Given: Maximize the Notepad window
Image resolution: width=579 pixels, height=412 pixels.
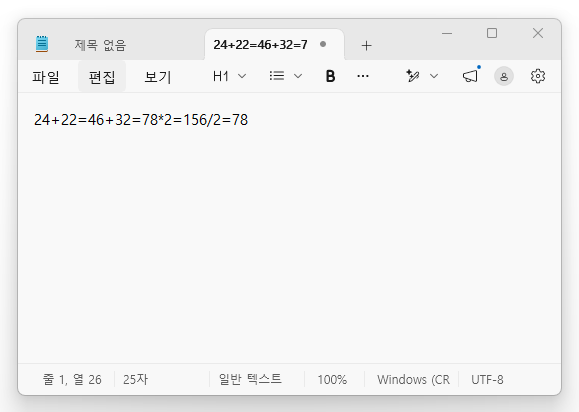Looking at the screenshot, I should pyautogui.click(x=492, y=33).
